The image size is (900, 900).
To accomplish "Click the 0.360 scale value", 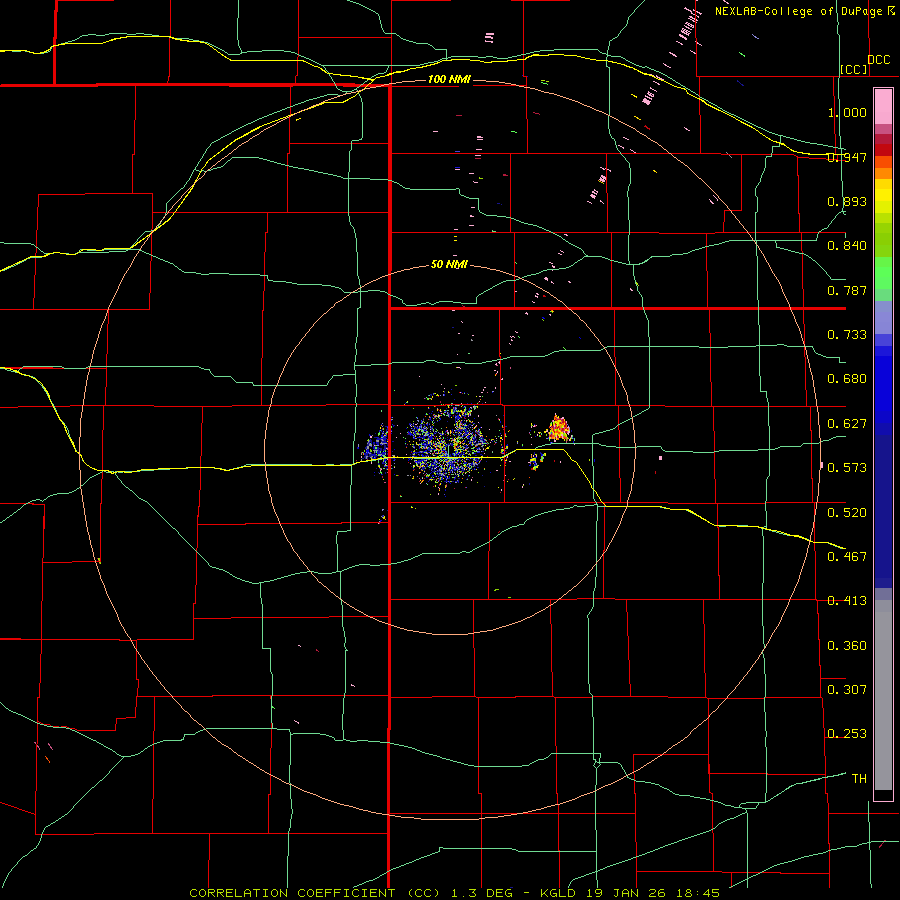I will (x=847, y=646).
